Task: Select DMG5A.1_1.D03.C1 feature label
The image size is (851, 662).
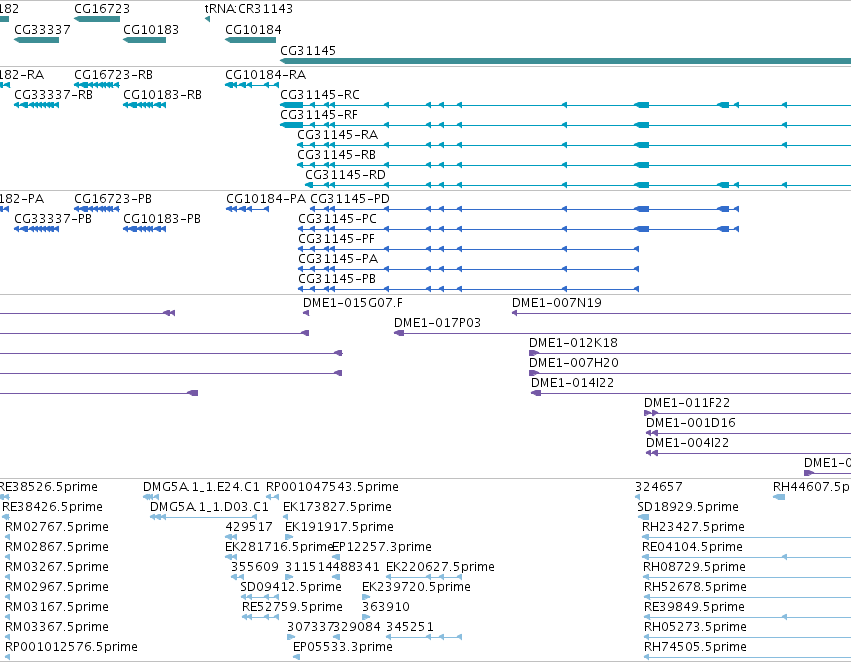Action: [x=209, y=507]
